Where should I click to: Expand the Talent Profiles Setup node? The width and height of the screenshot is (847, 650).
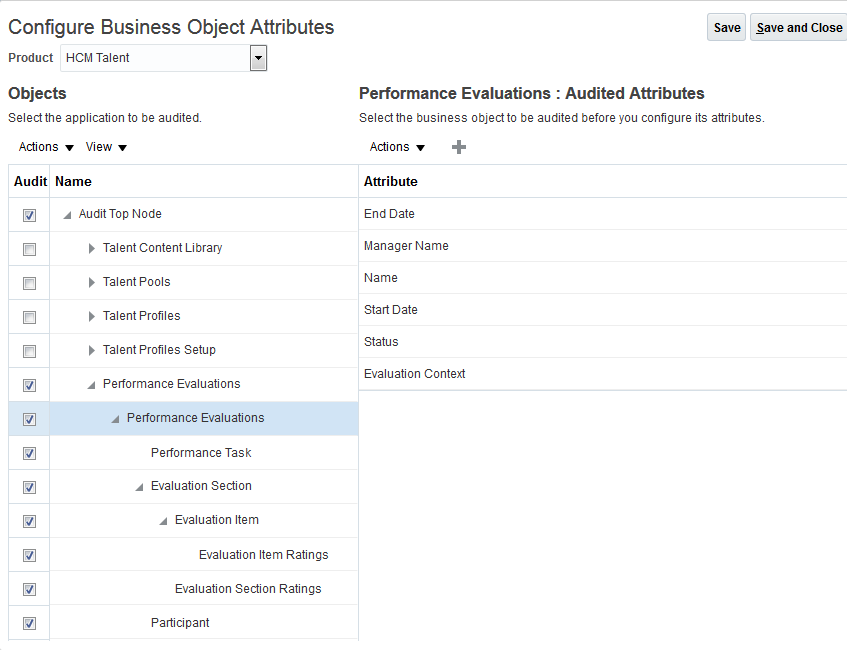pos(92,350)
